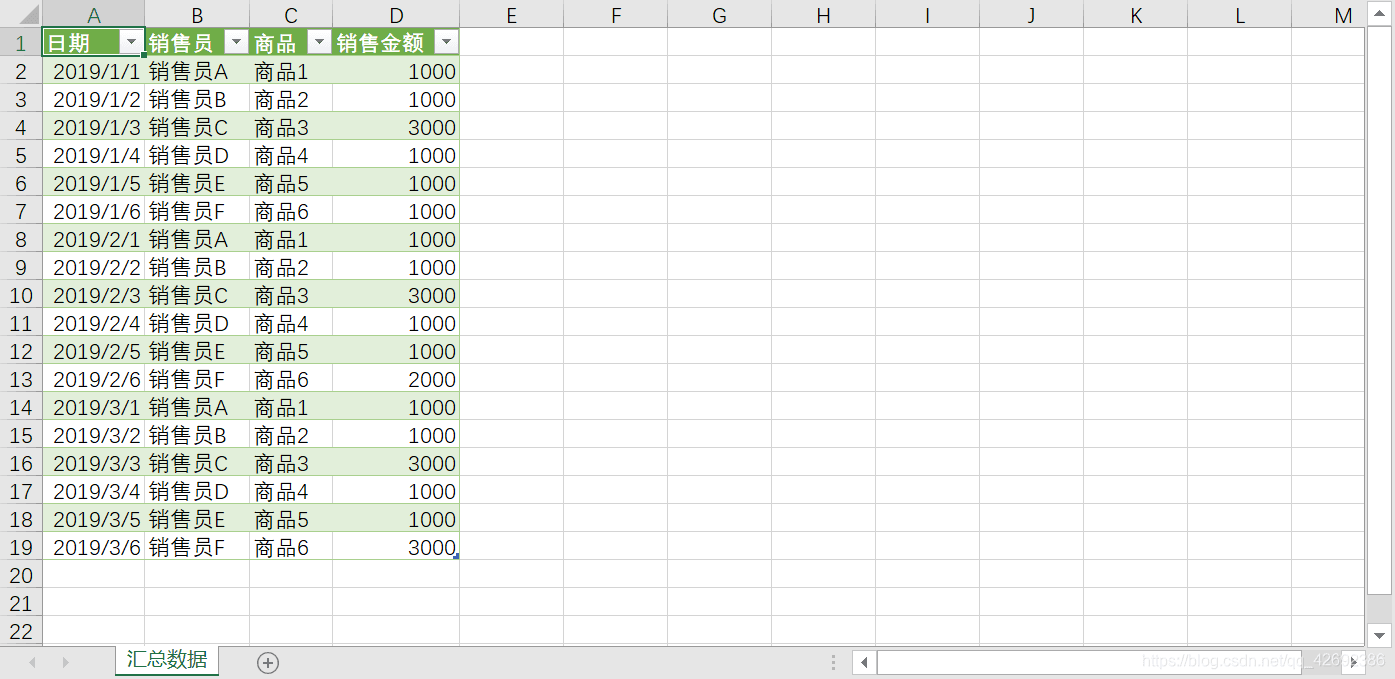
Task: Click cell with date 2019/1/3
Action: [94, 127]
